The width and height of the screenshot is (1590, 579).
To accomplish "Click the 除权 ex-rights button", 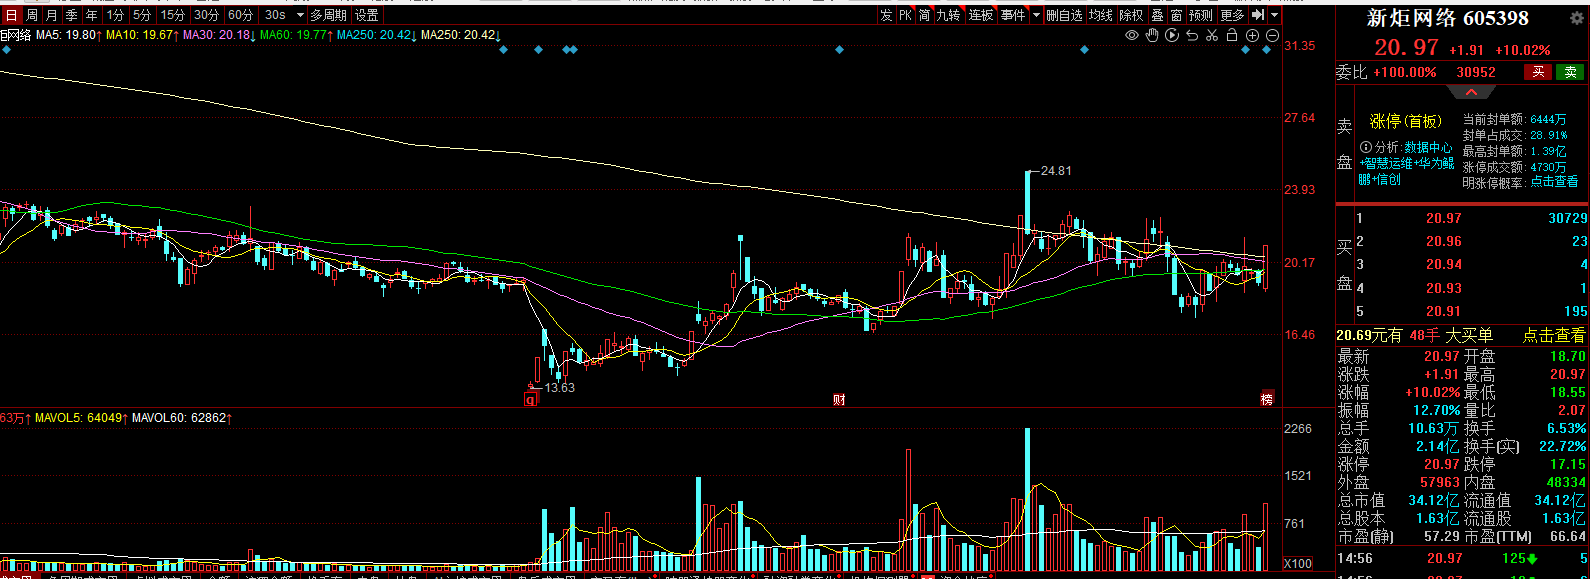I will tap(1131, 15).
